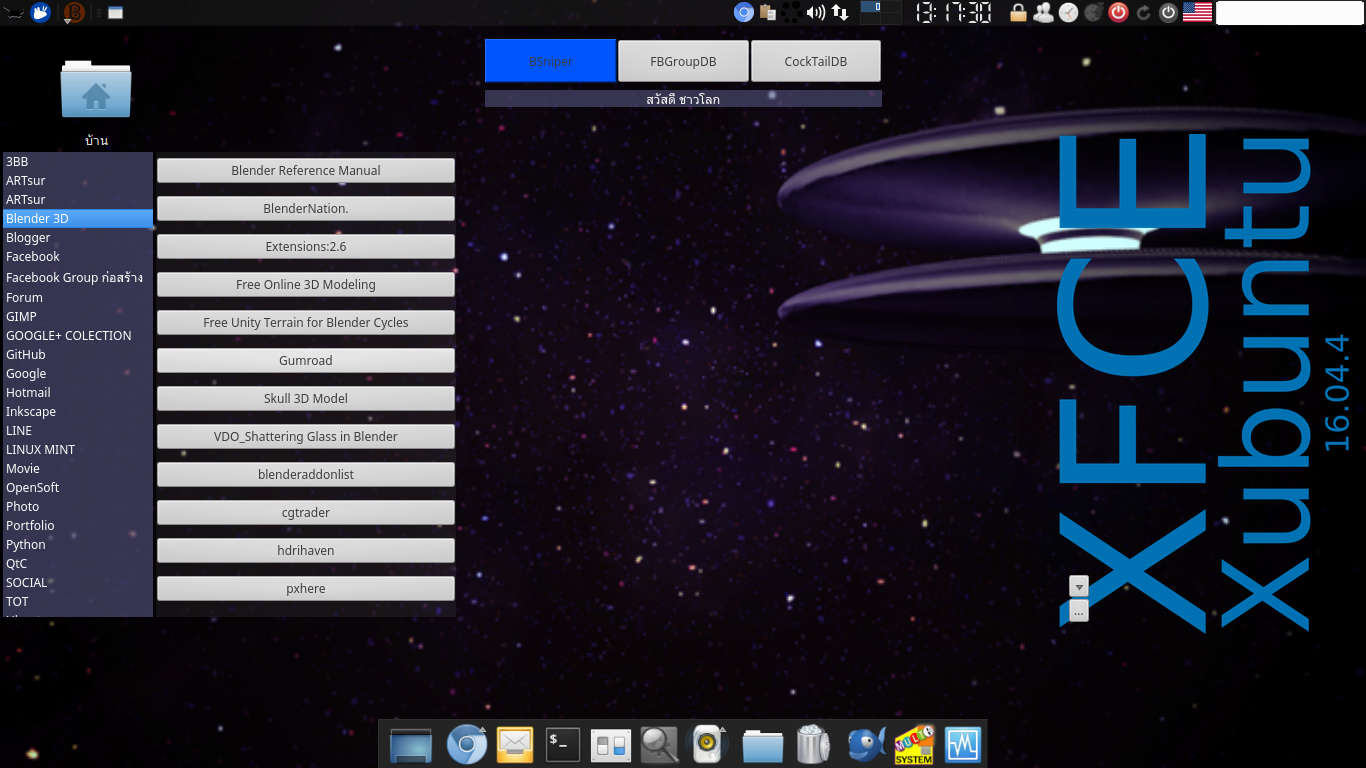Screen dimensions: 1366x768
Task: Click the volume speaker icon in the panel
Action: [x=816, y=13]
